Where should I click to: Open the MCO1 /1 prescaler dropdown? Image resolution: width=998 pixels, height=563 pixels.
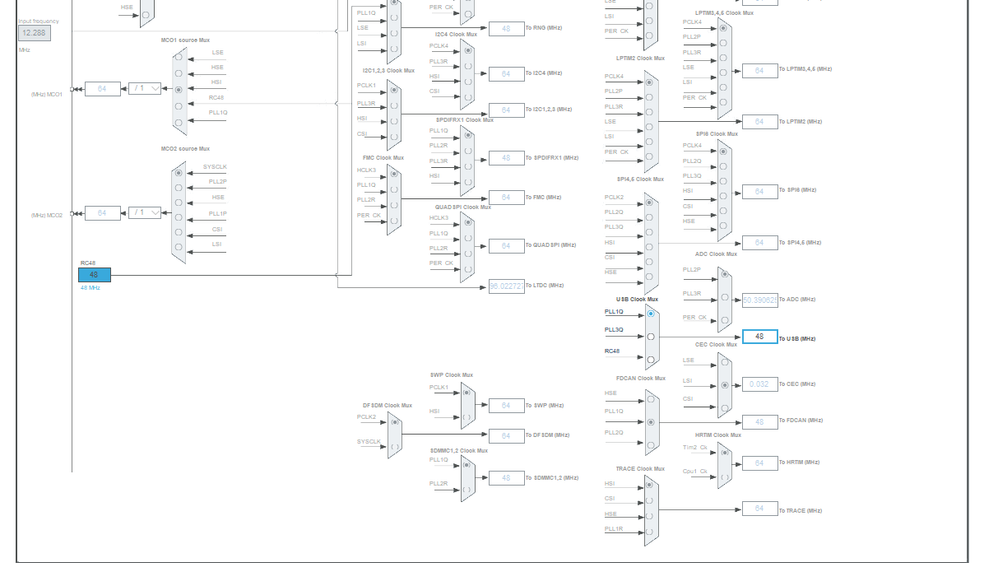144,88
